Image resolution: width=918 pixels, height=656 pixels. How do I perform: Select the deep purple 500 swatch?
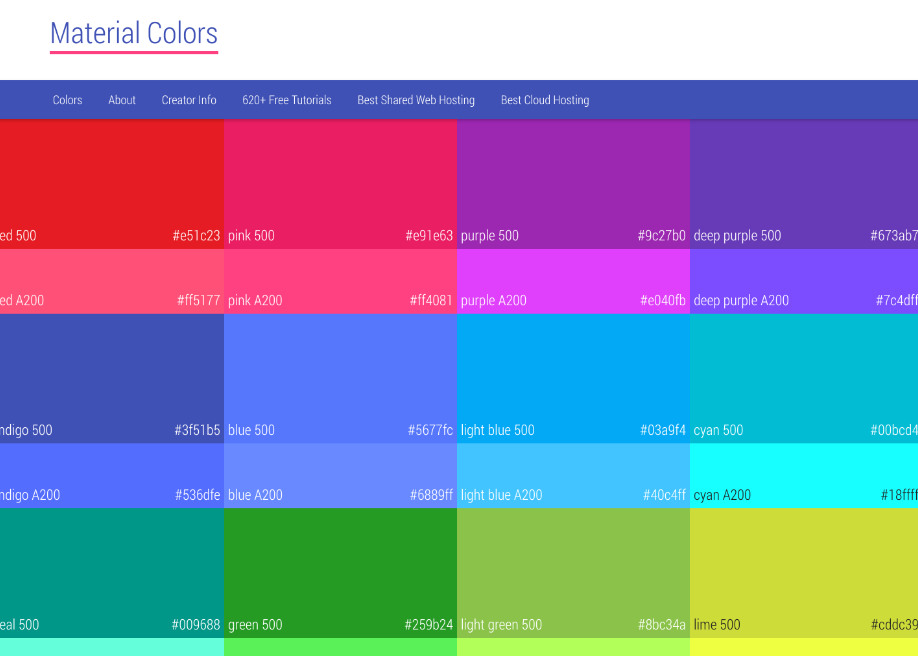pos(804,184)
